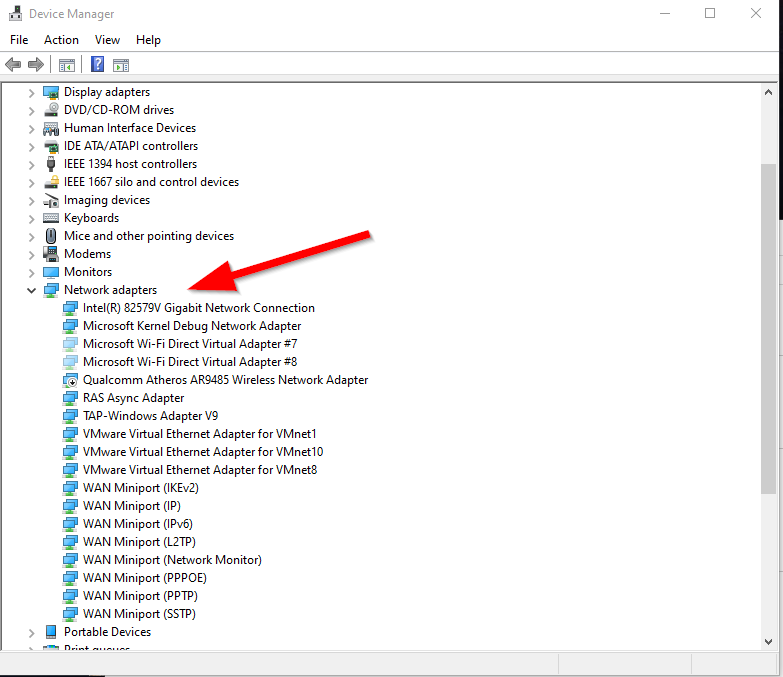
Task: Click the DVD/CD-ROM drives disc icon
Action: tap(51, 110)
